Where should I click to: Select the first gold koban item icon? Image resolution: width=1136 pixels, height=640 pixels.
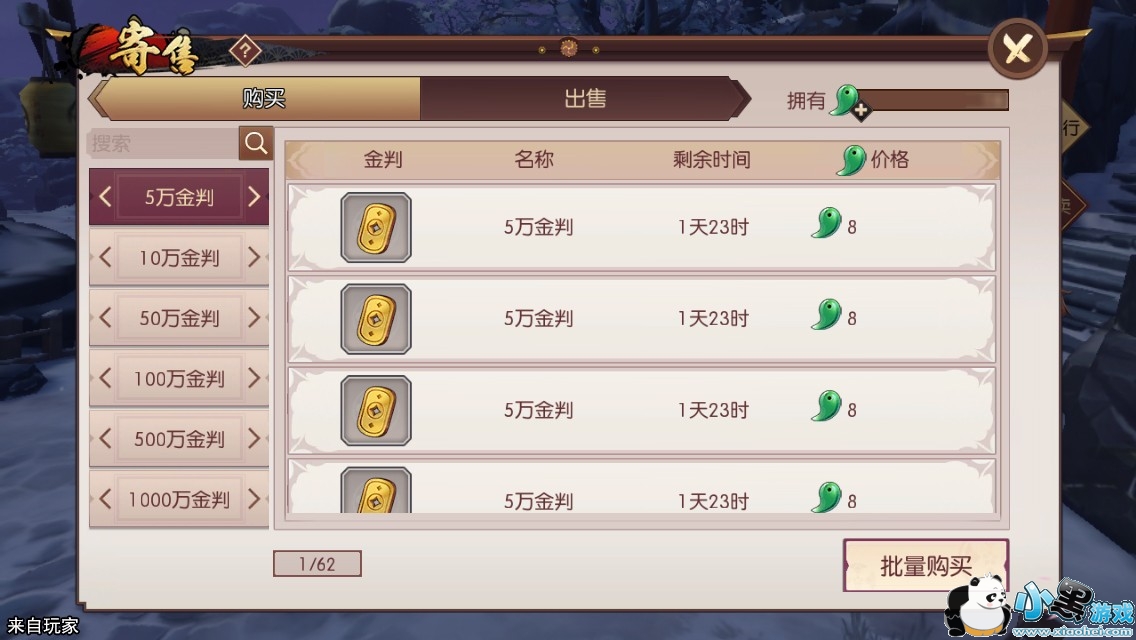(376, 228)
